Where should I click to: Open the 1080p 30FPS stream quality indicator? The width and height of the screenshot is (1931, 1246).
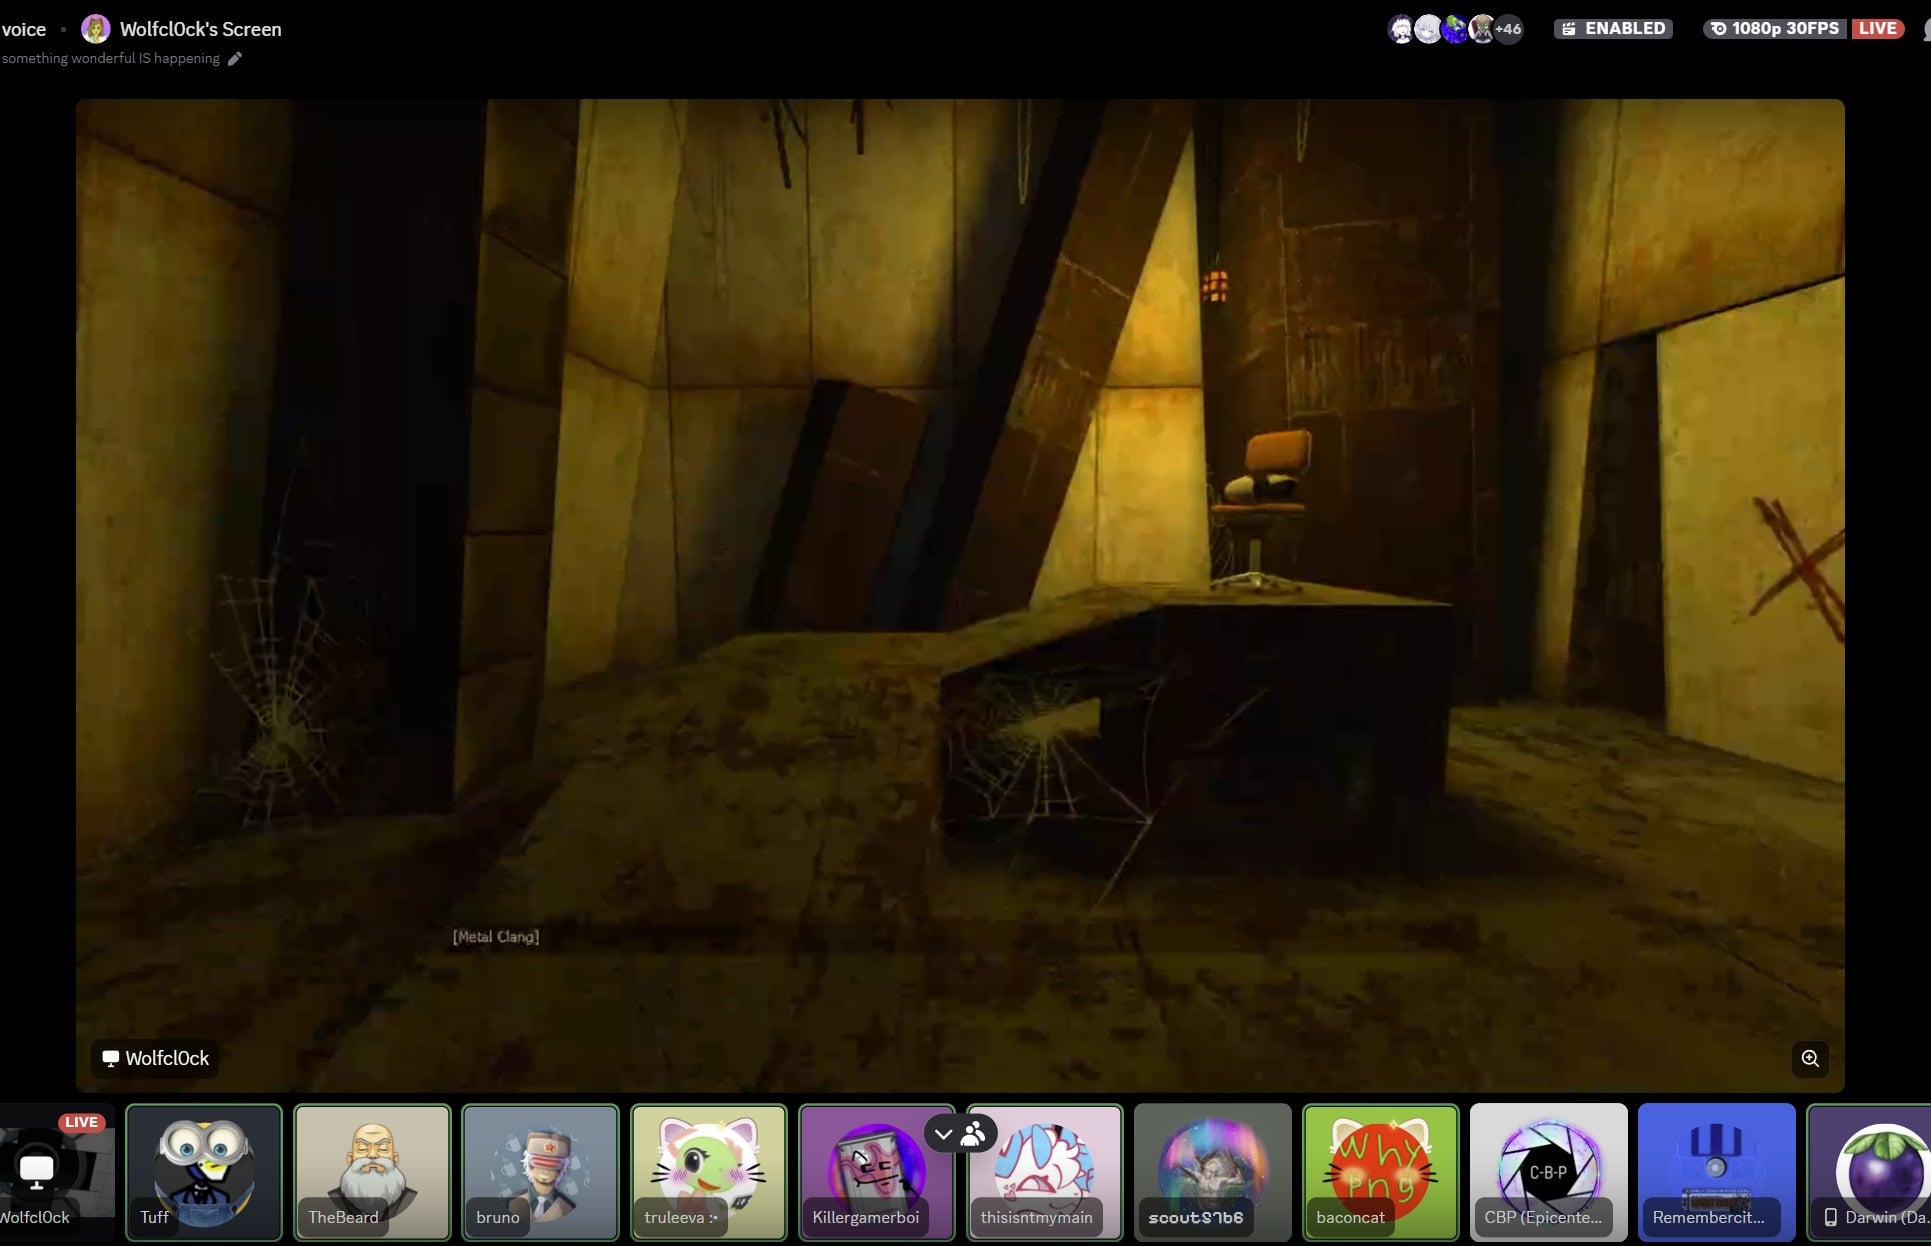coord(1775,29)
